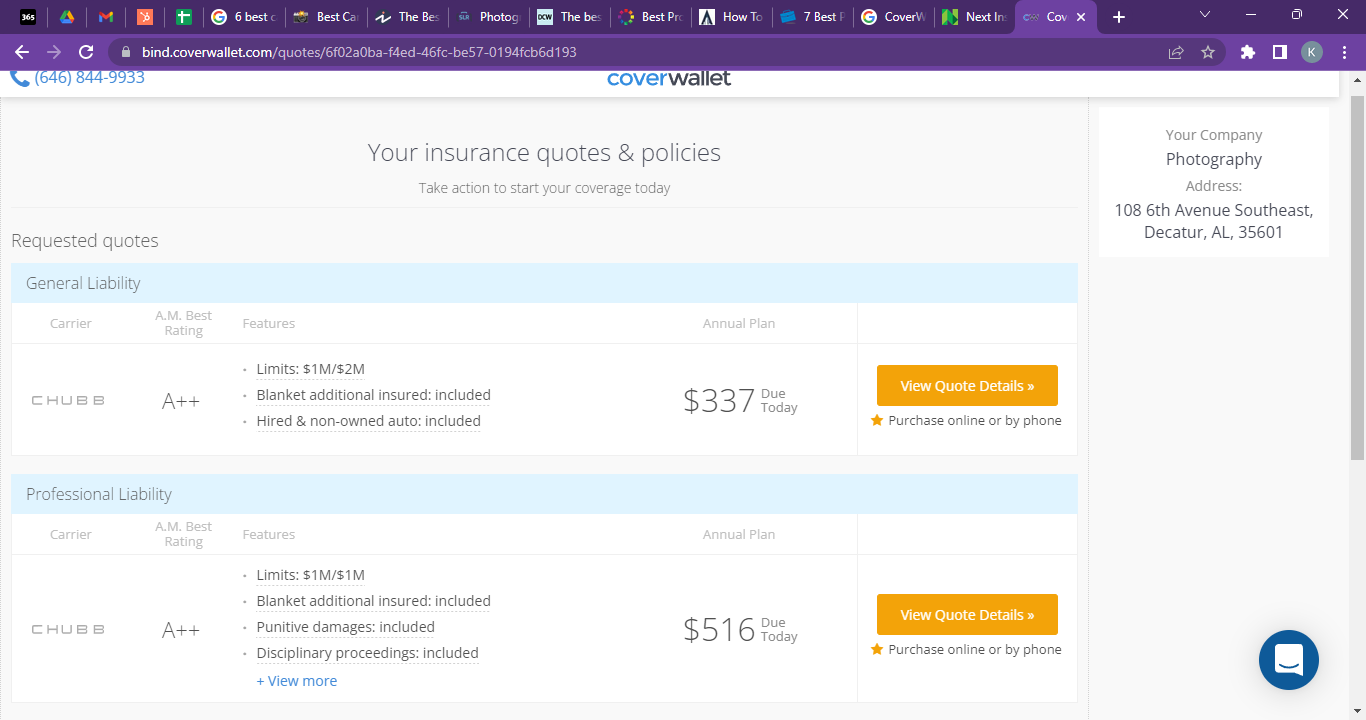1366x720 pixels.
Task: Expand features with View more
Action: click(x=296, y=681)
